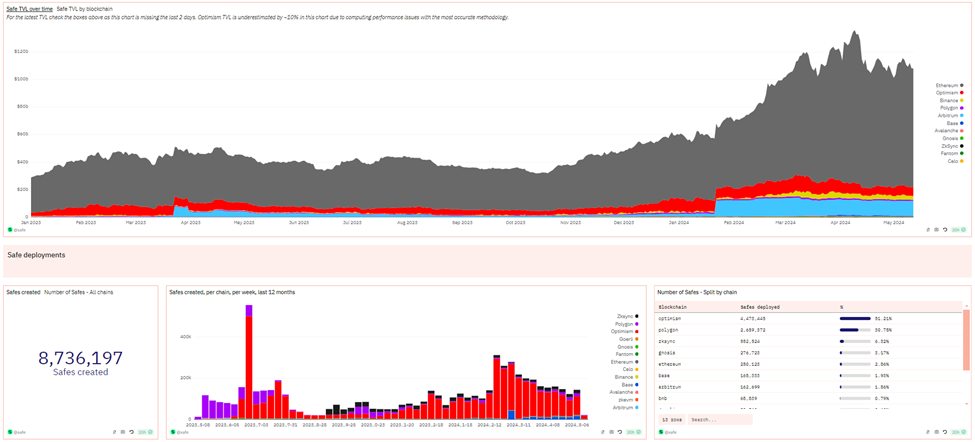
Task: Copy link icon on Safe TVL chart
Action: tap(928, 229)
